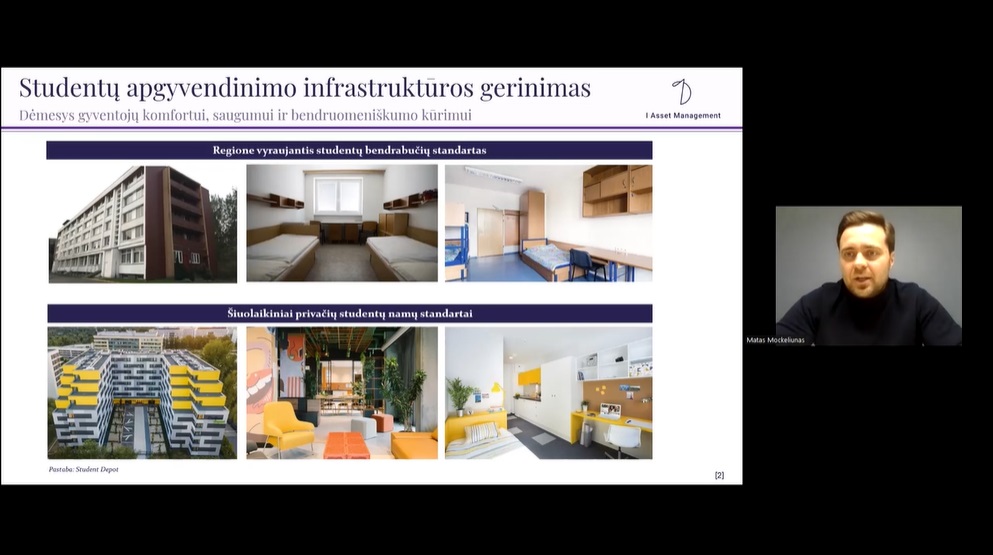Click the slide number [2] indicator

(719, 475)
